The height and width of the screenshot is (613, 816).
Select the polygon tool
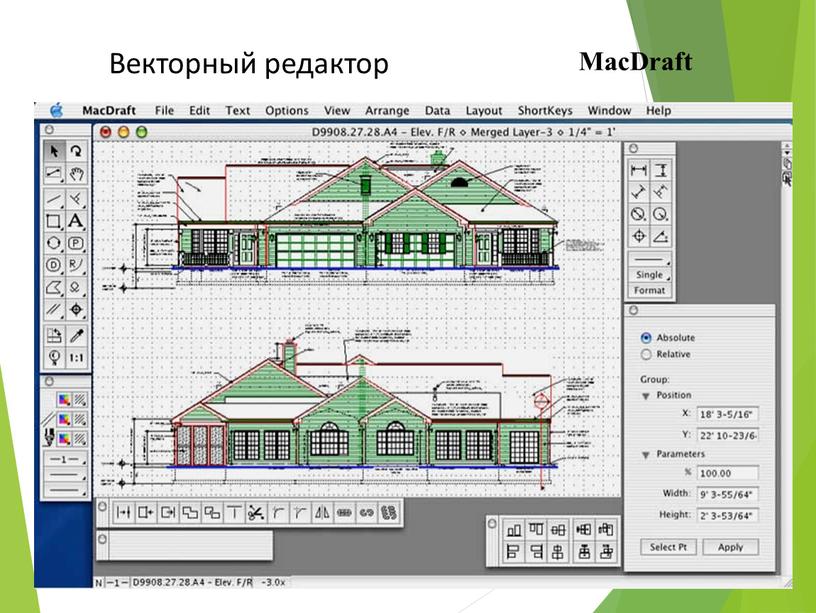coord(54,287)
